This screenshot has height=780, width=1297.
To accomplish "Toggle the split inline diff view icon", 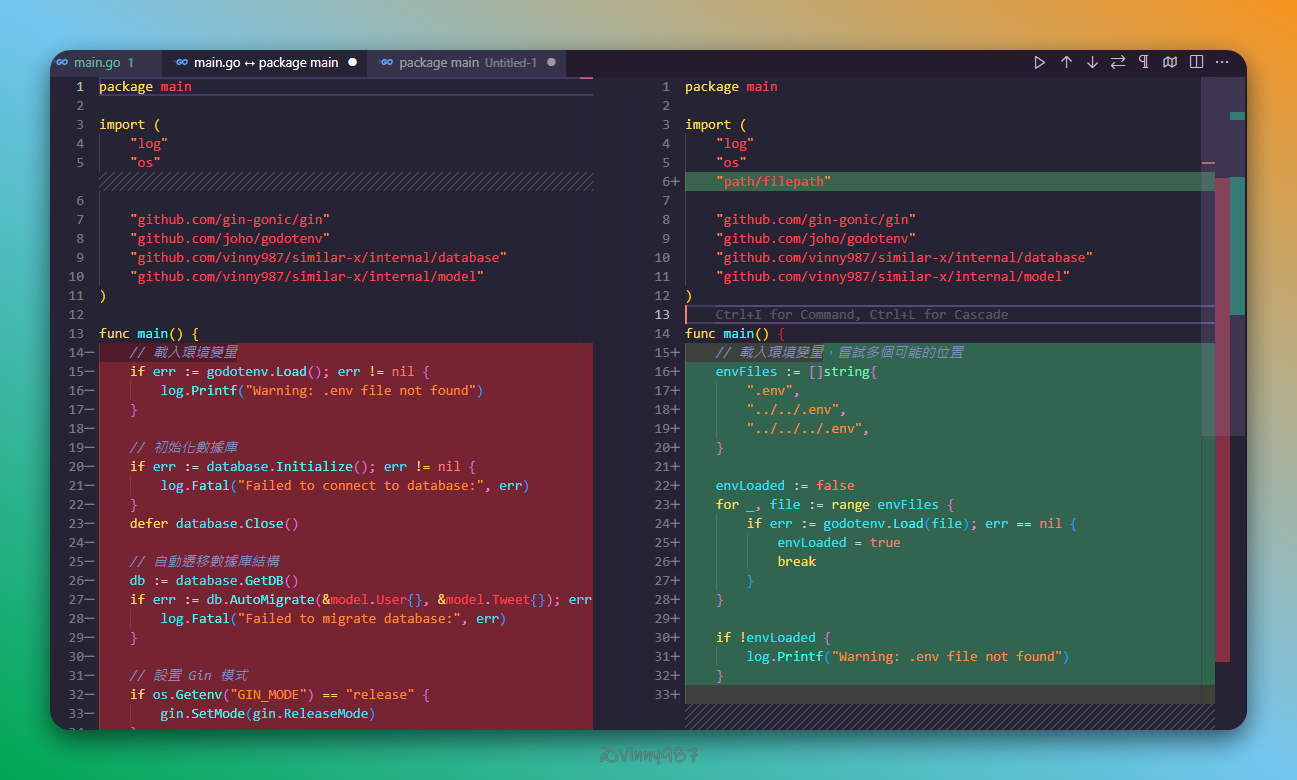I will coord(1196,62).
